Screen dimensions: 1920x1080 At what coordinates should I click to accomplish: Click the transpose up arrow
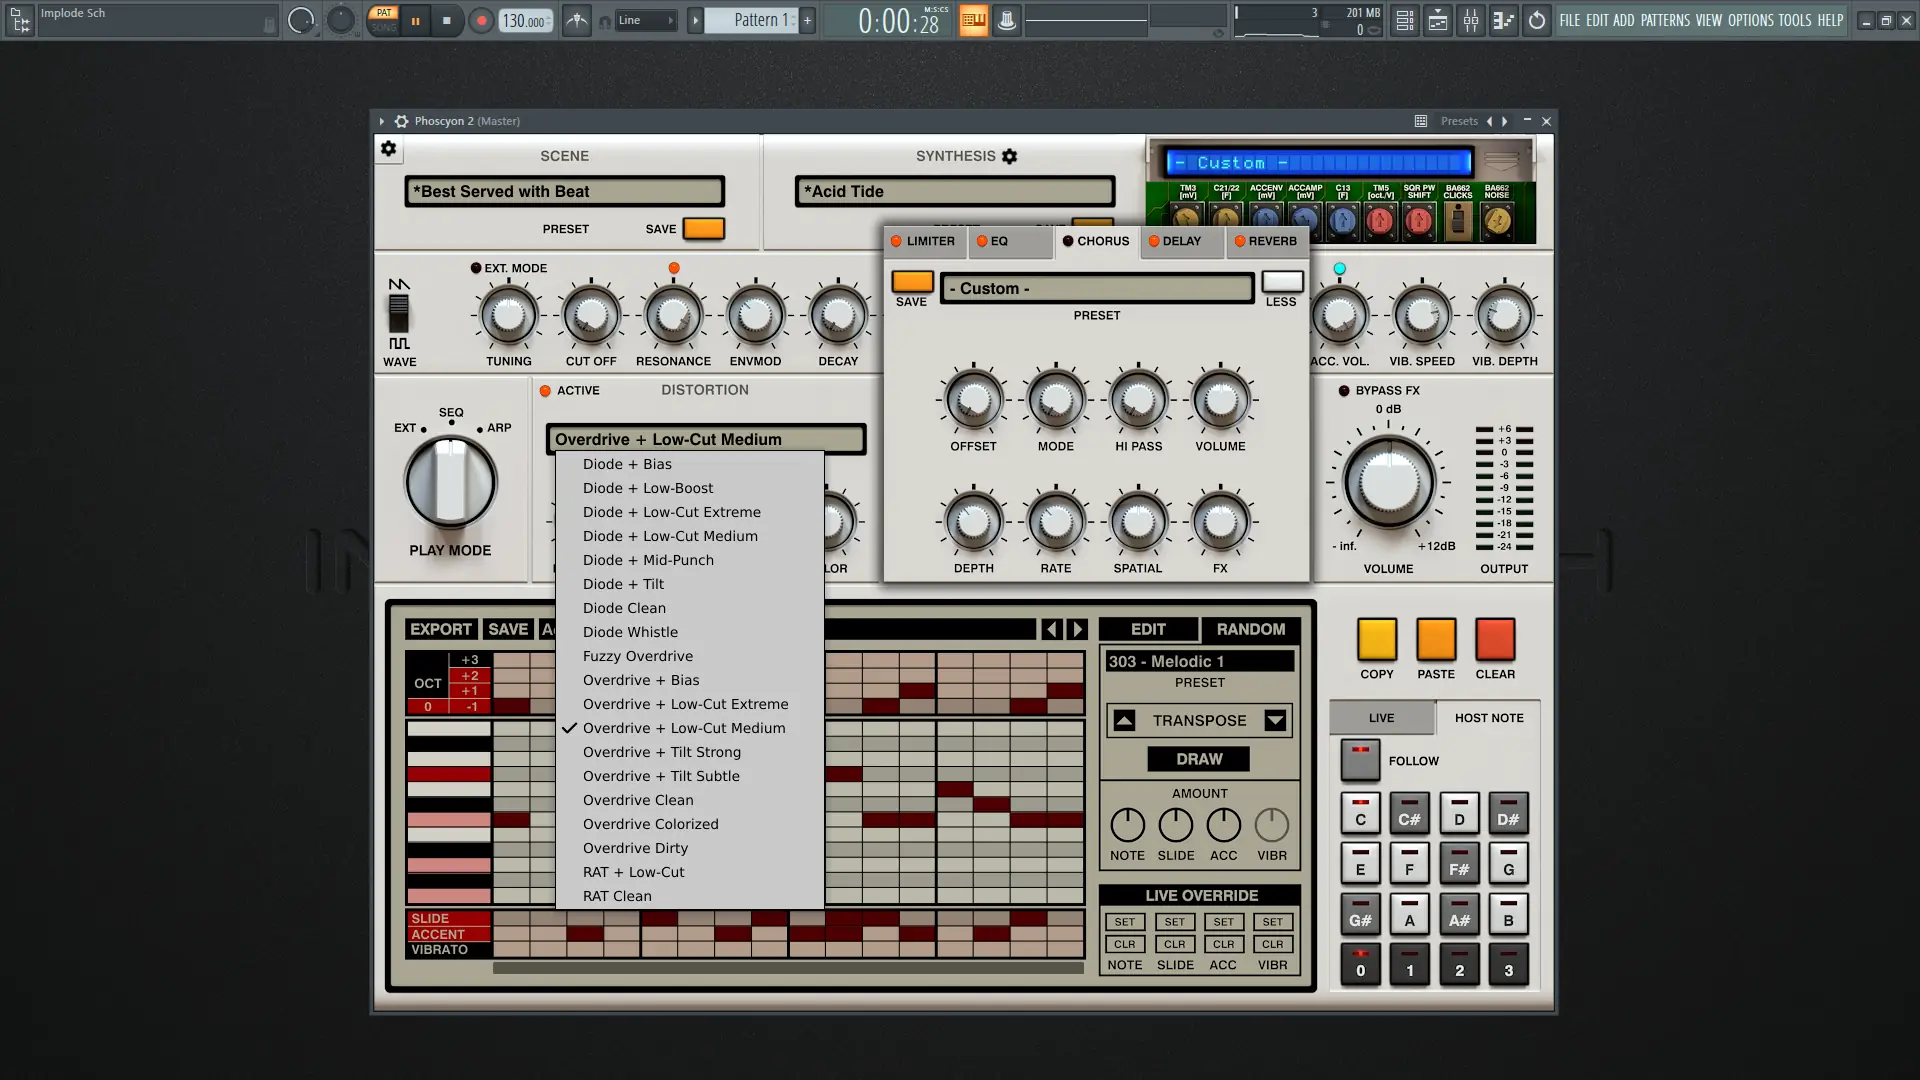click(1125, 720)
